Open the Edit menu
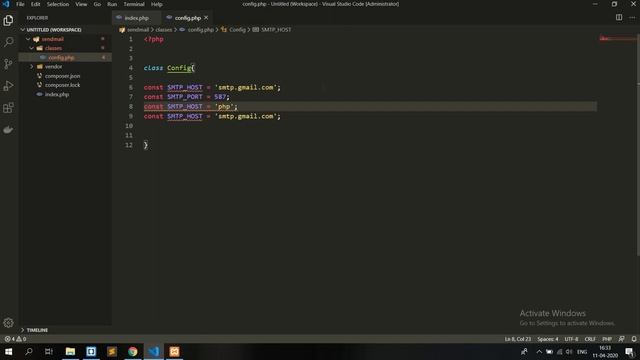Screen dimensions: 640x360 pos(36,4)
